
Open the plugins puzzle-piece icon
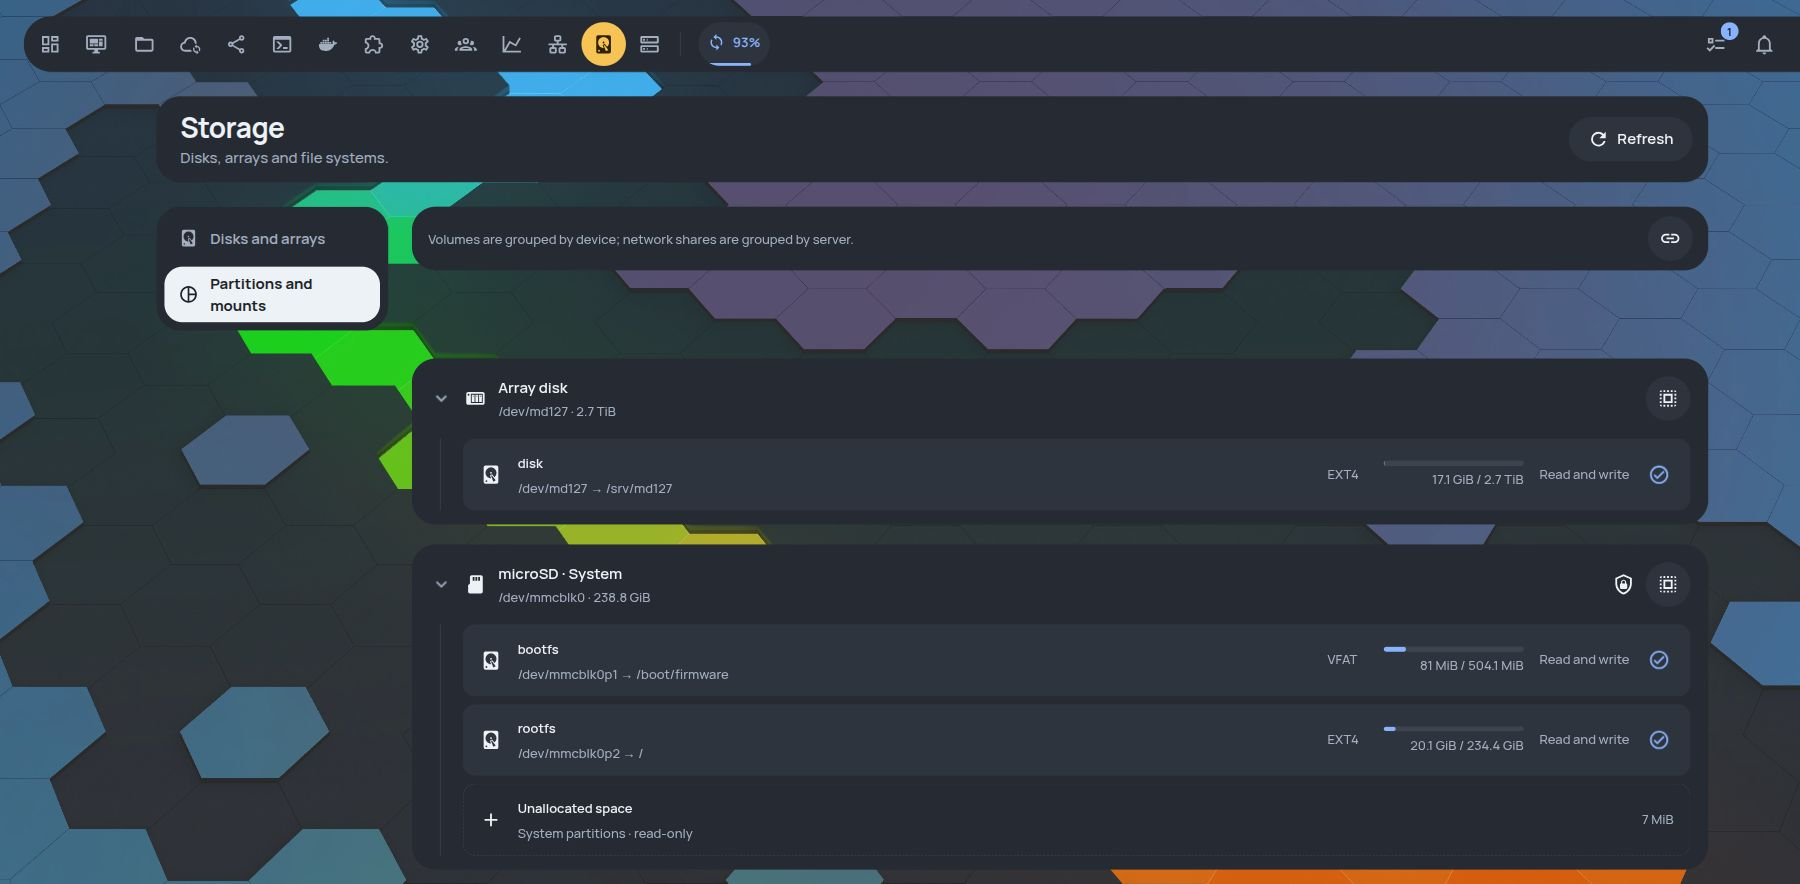pos(374,44)
